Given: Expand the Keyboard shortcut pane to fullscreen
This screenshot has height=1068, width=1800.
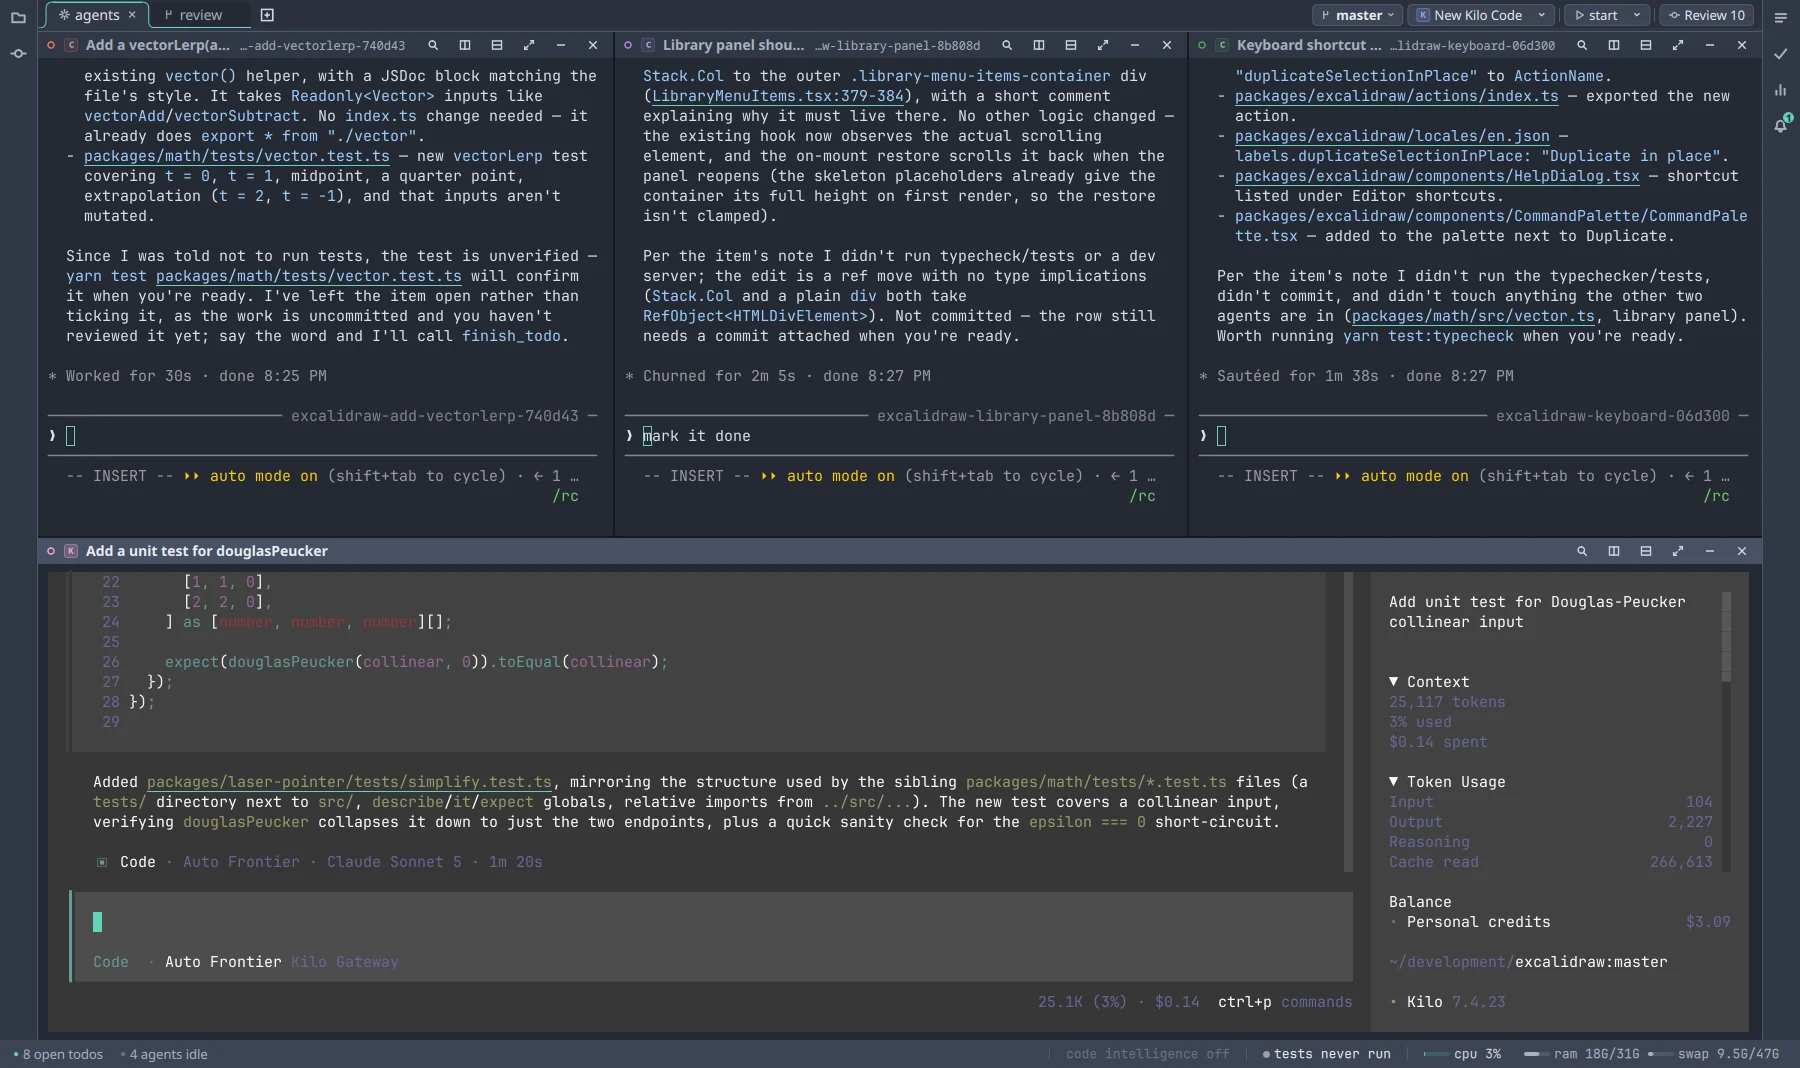Looking at the screenshot, I should tap(1678, 45).
